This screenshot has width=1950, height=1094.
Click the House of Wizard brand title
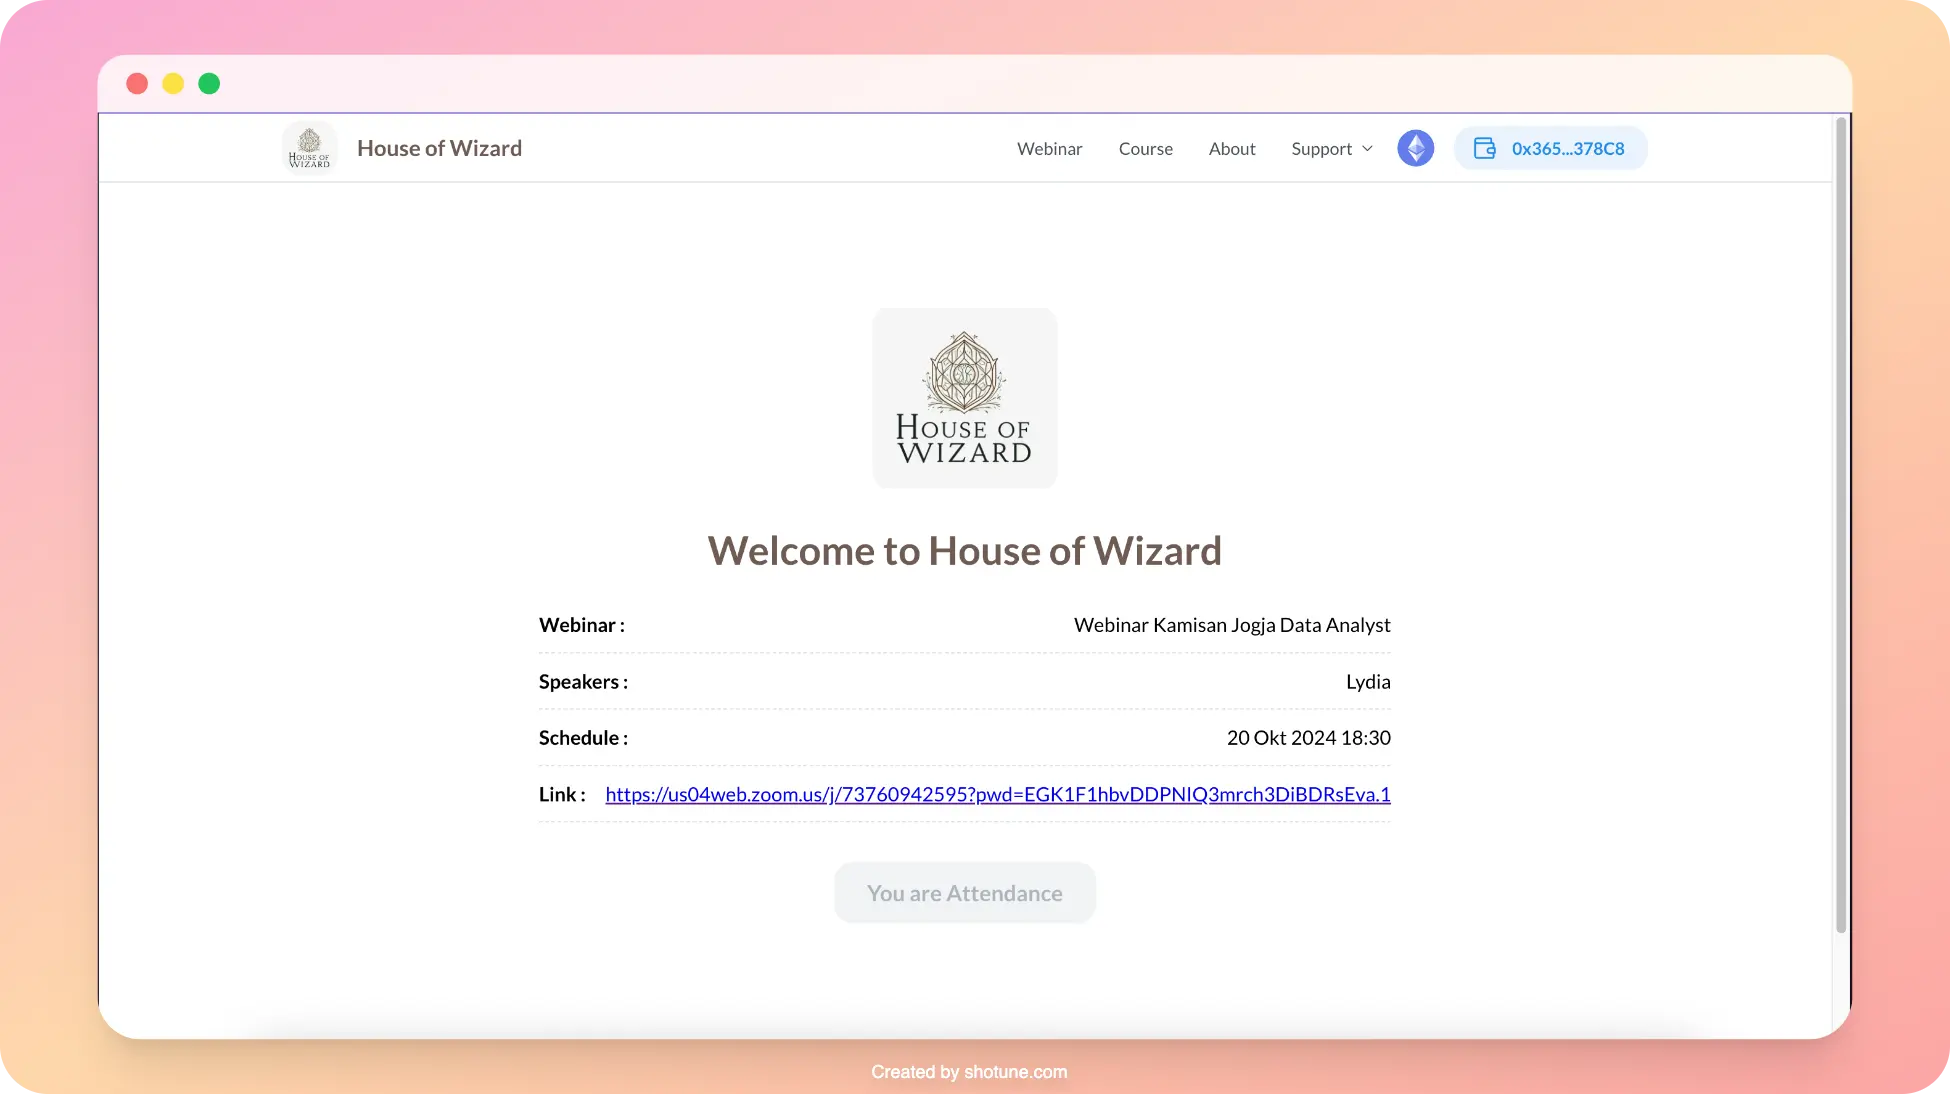(439, 148)
